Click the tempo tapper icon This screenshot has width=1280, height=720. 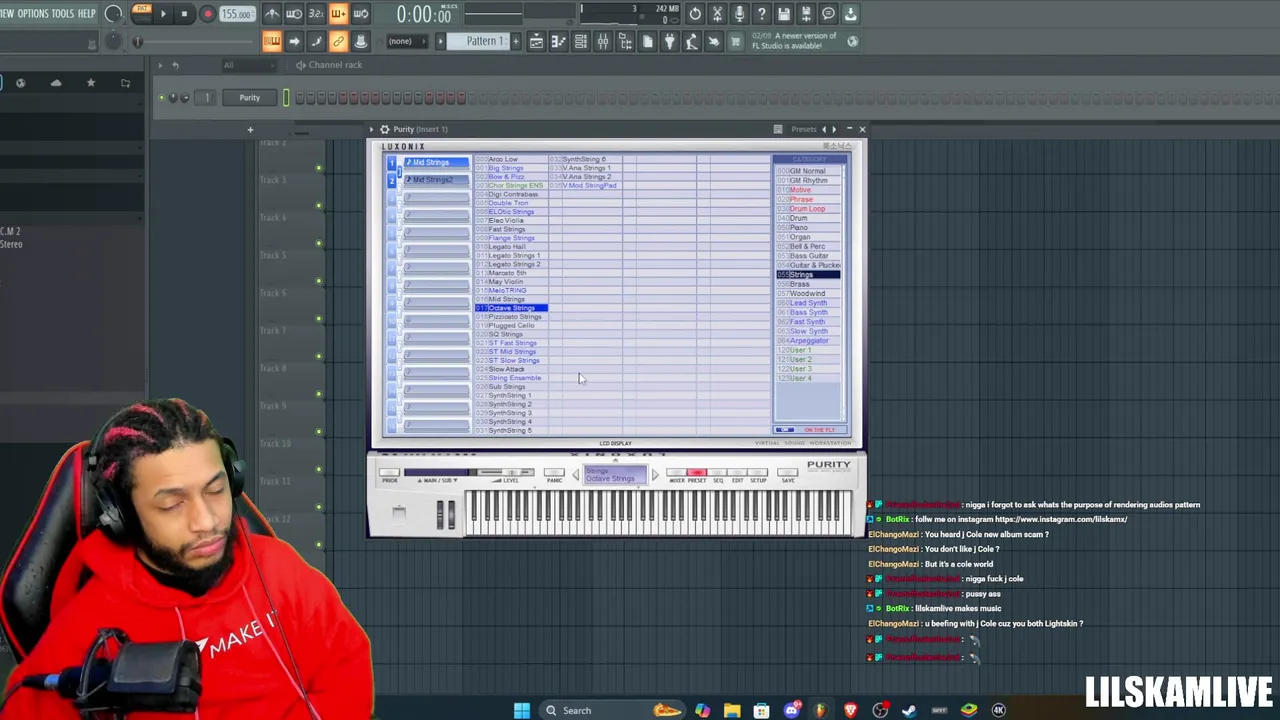pos(691,41)
